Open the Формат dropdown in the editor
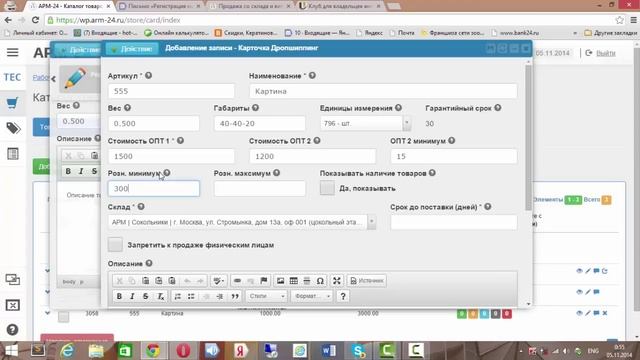Image resolution: width=640 pixels, height=360 pixels. (312, 296)
